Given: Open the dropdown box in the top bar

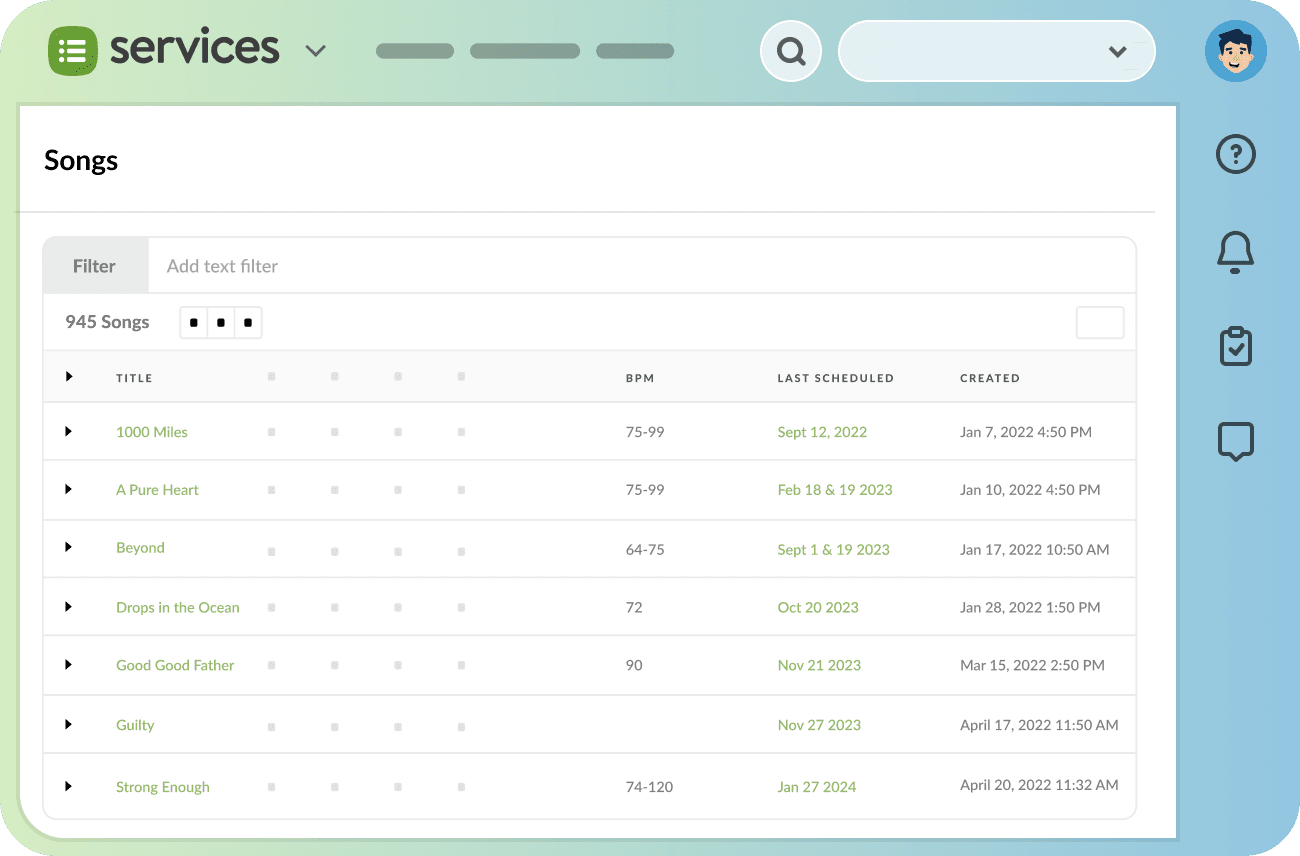Looking at the screenshot, I should [996, 51].
